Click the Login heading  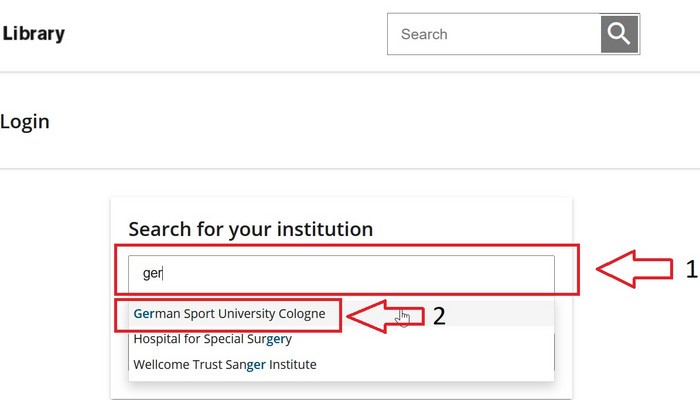click(25, 122)
